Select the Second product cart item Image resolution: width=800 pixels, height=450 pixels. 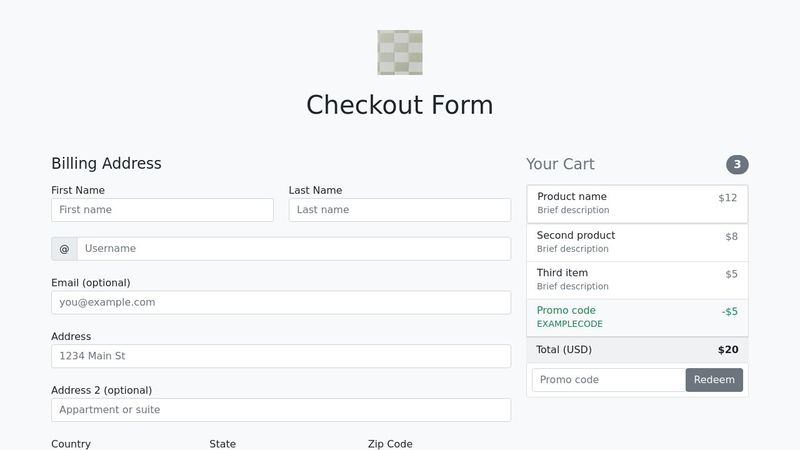click(637, 242)
